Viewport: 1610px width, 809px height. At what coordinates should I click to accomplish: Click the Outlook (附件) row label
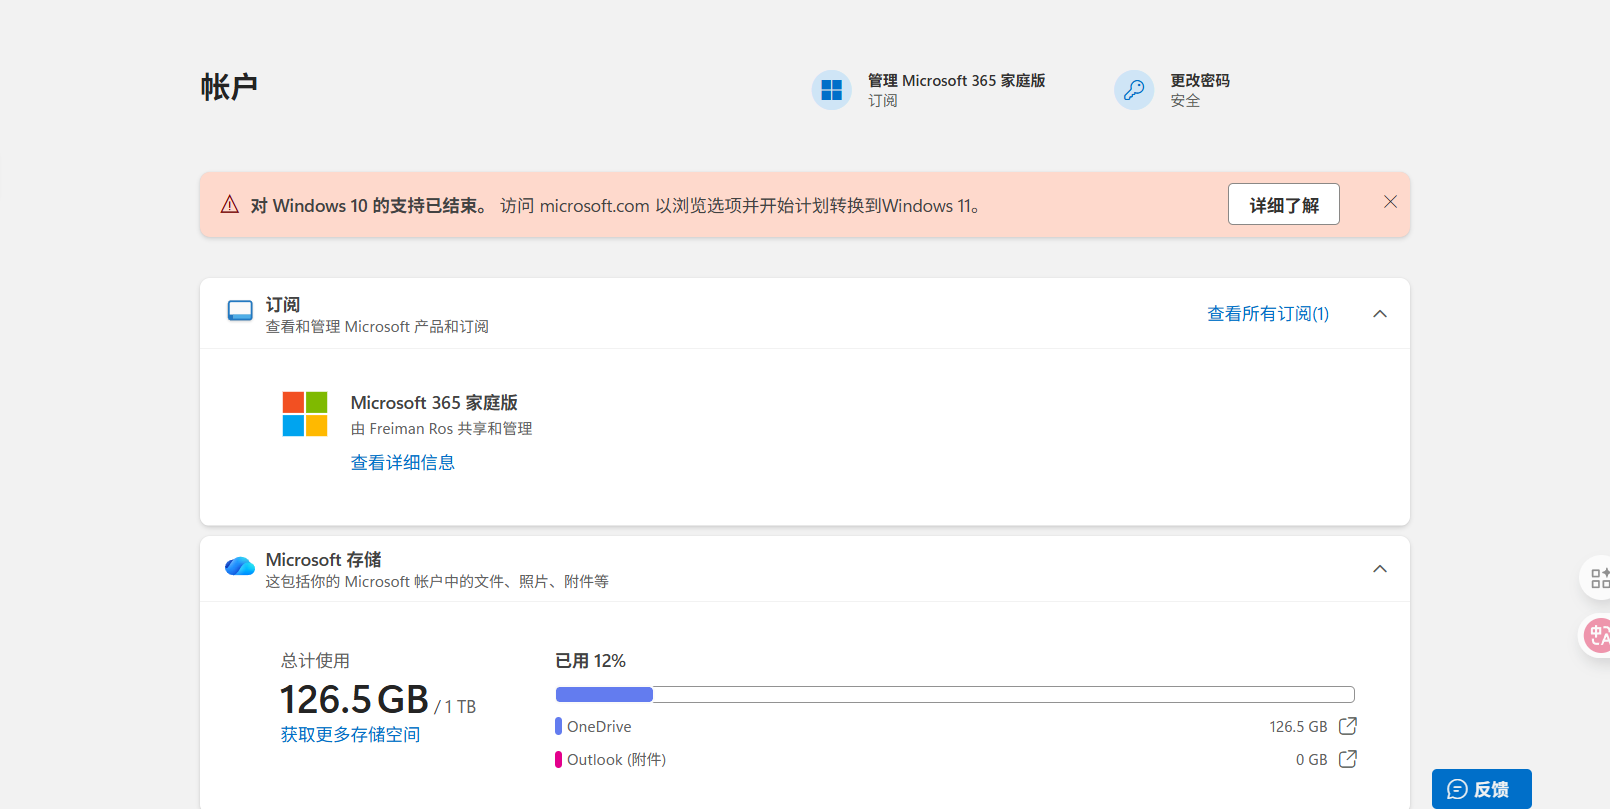coord(616,759)
